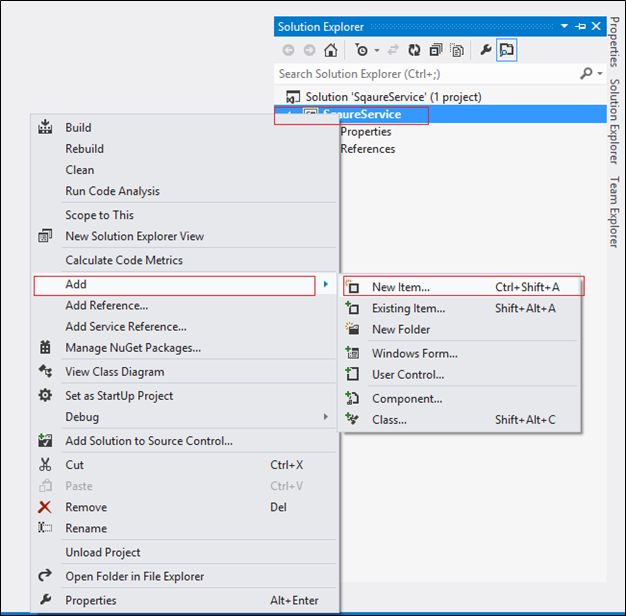Click Manage NuGet Packages menu entry

point(133,348)
